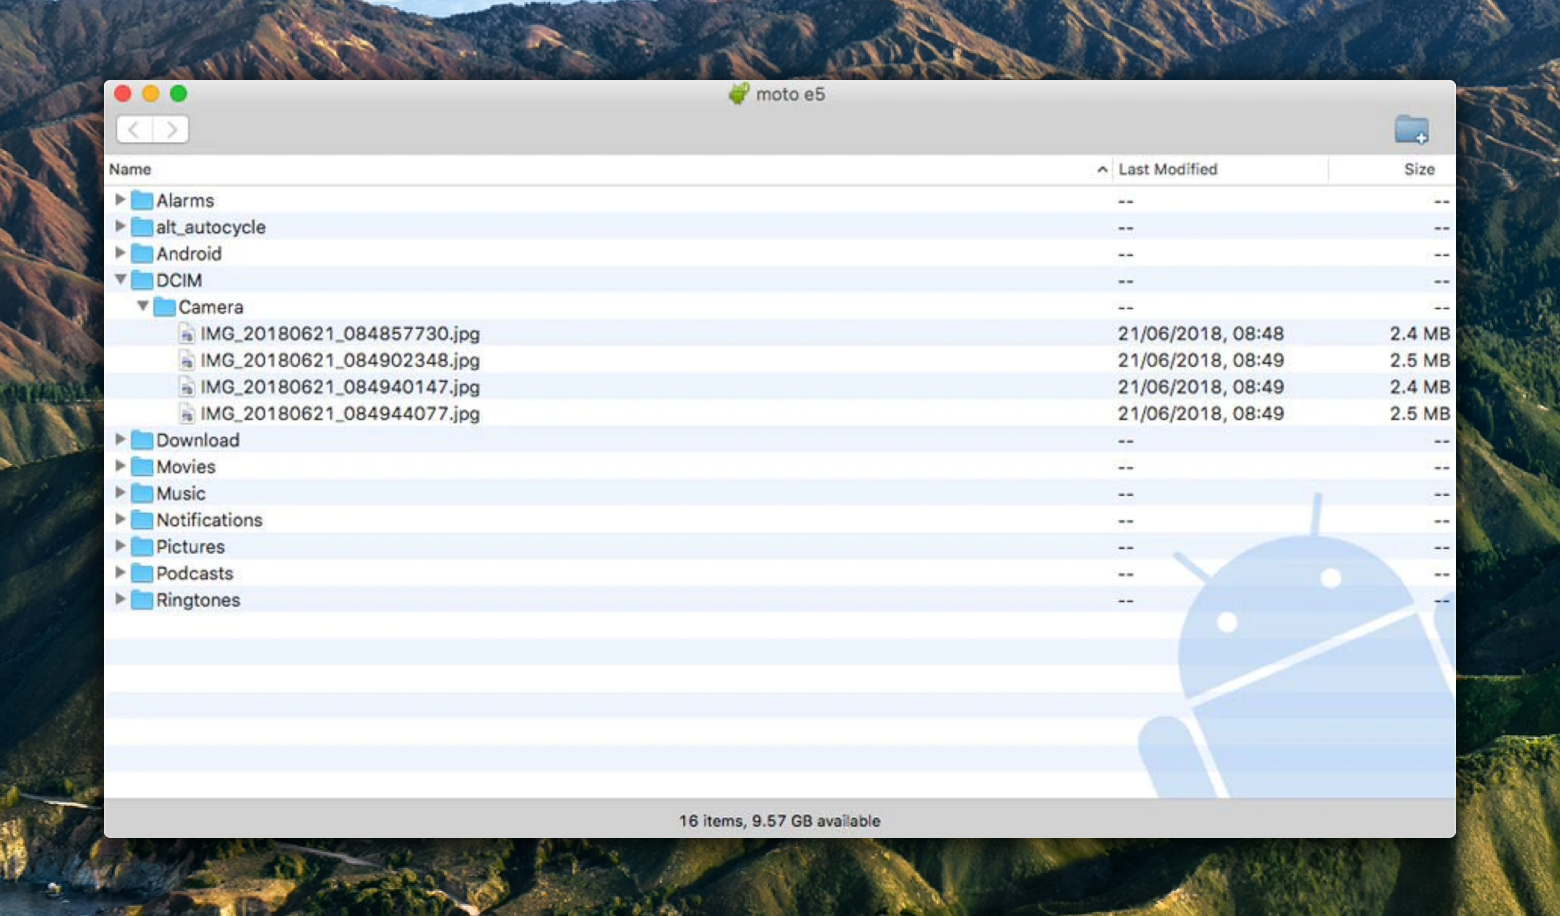Click the Ringtones folder icon
The image size is (1560, 916).
142,600
